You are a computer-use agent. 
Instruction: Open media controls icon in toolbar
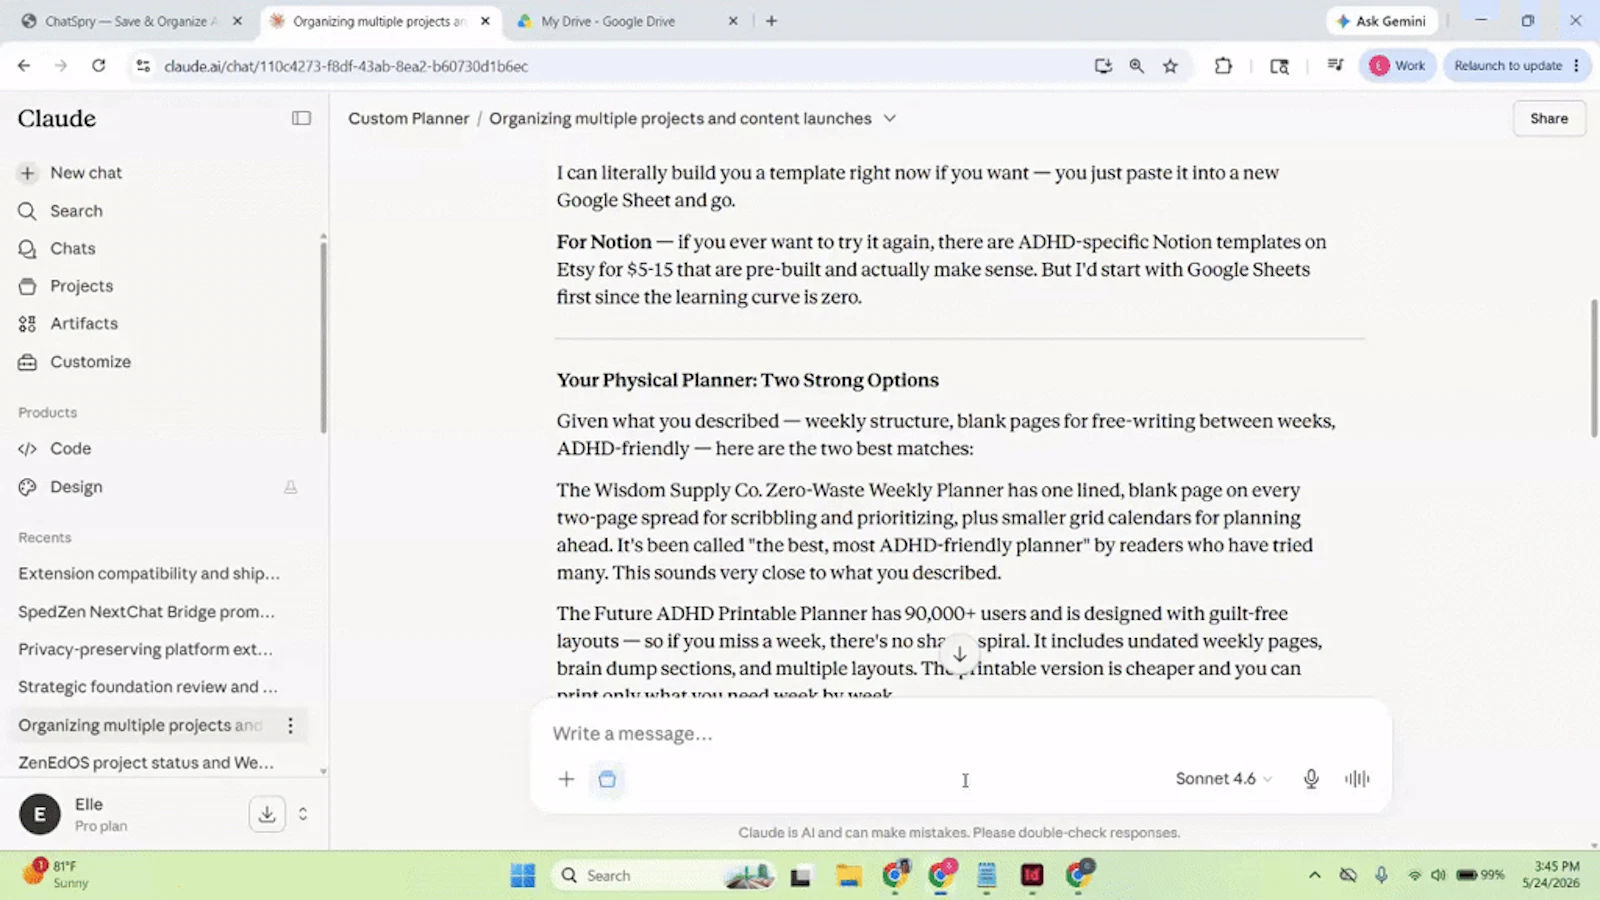(x=1335, y=66)
